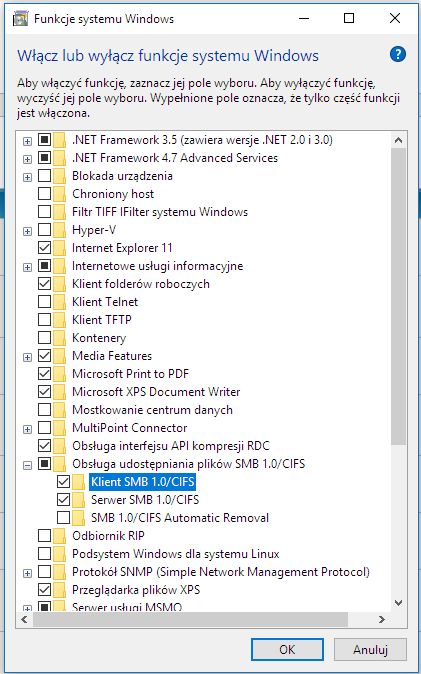Screen dimensions: 421x674
Task: Click the Chroniony host folder icon
Action: (59, 194)
